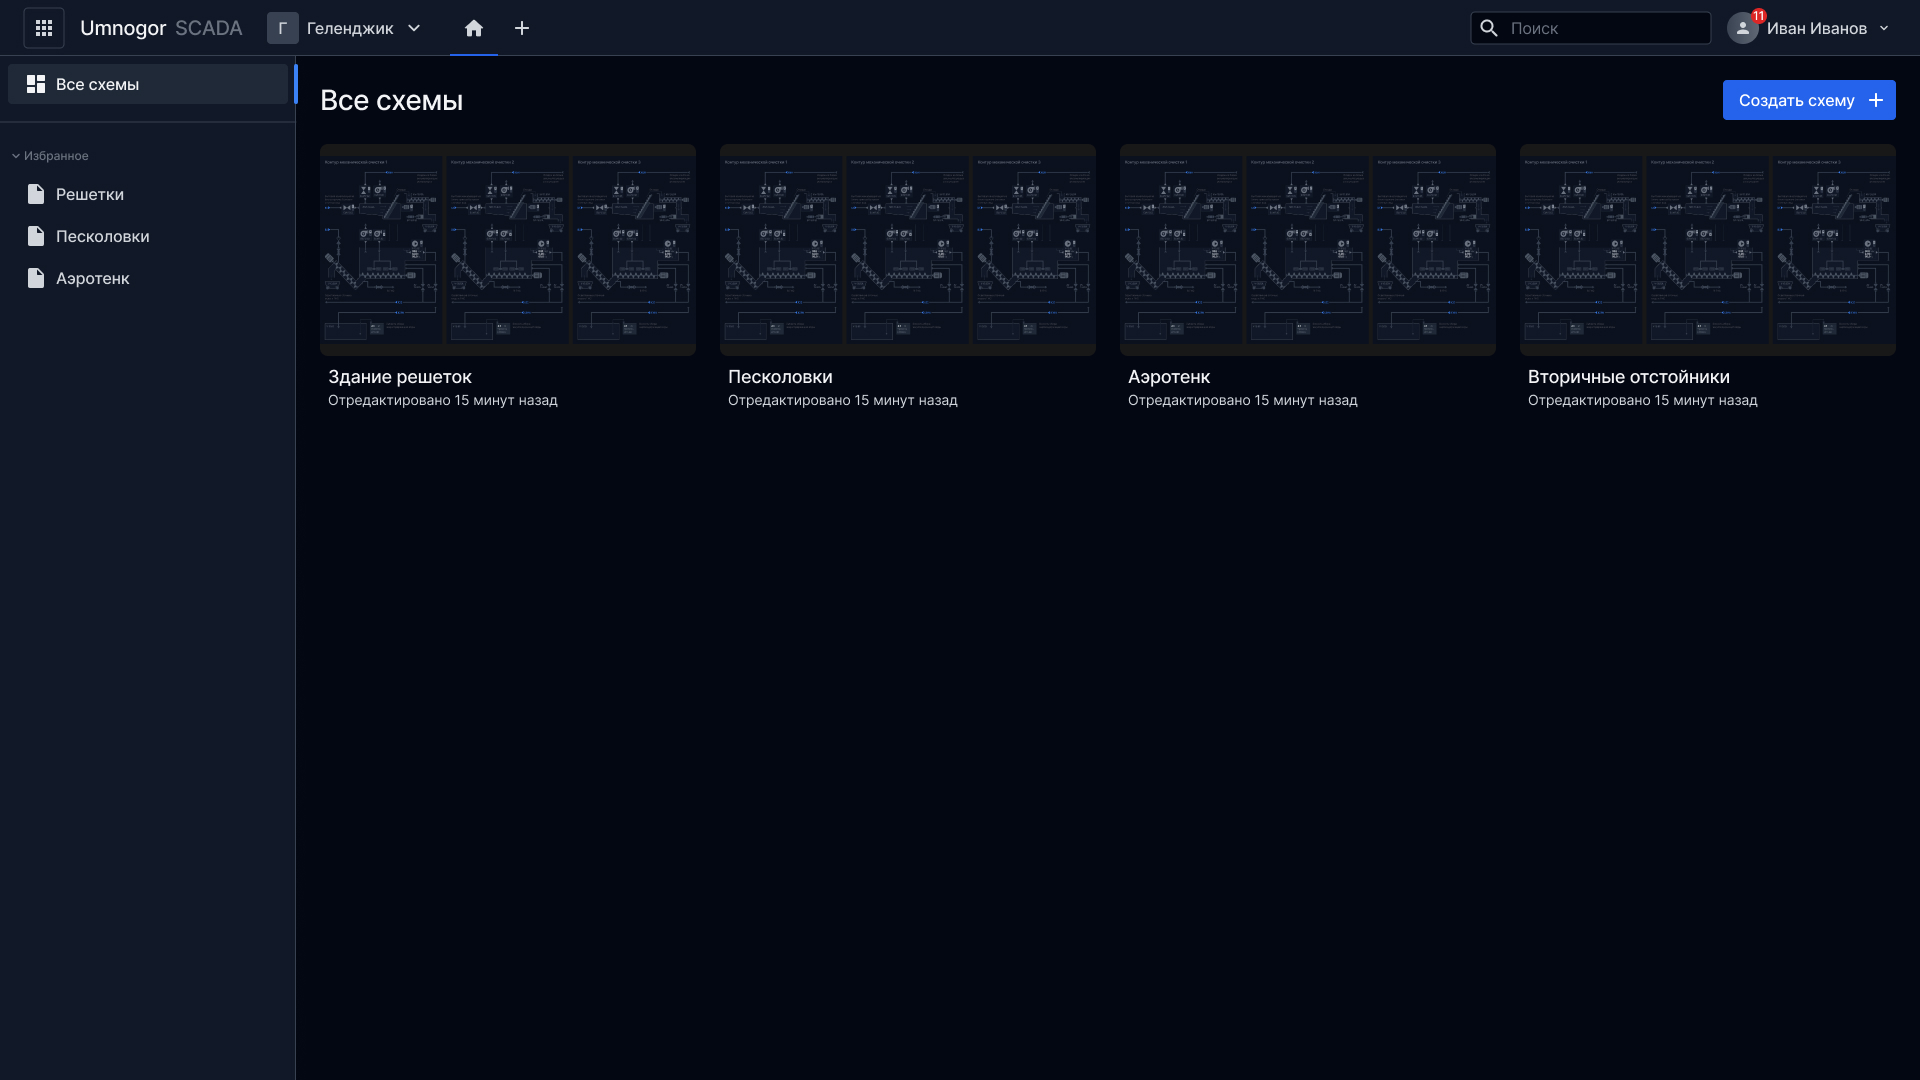The height and width of the screenshot is (1080, 1920).
Task: Click edited timestamp under Здание решеток
Action: (x=443, y=400)
